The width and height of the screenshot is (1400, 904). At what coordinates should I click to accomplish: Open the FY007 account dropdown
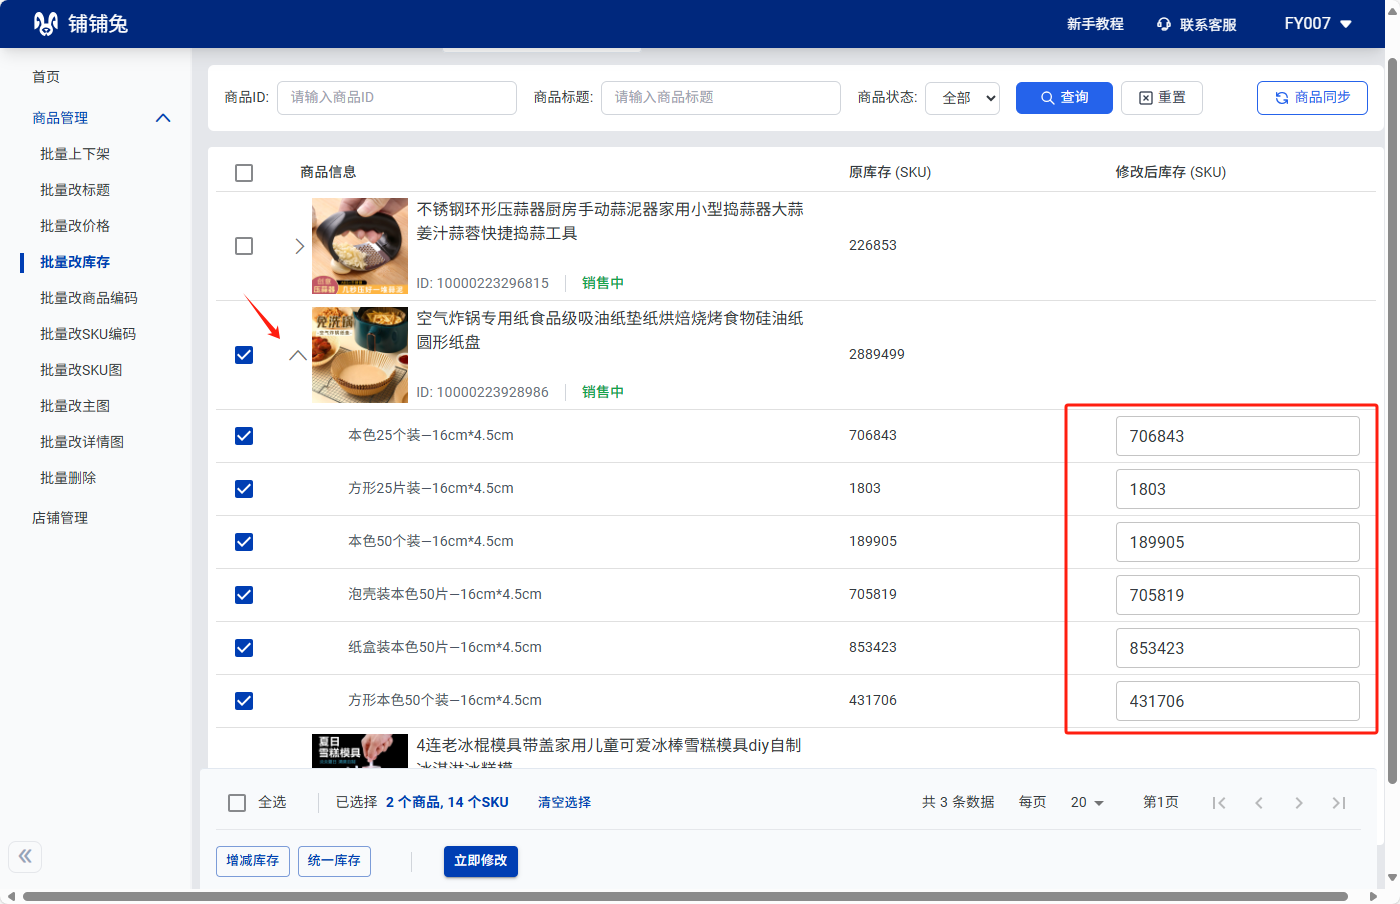1317,24
